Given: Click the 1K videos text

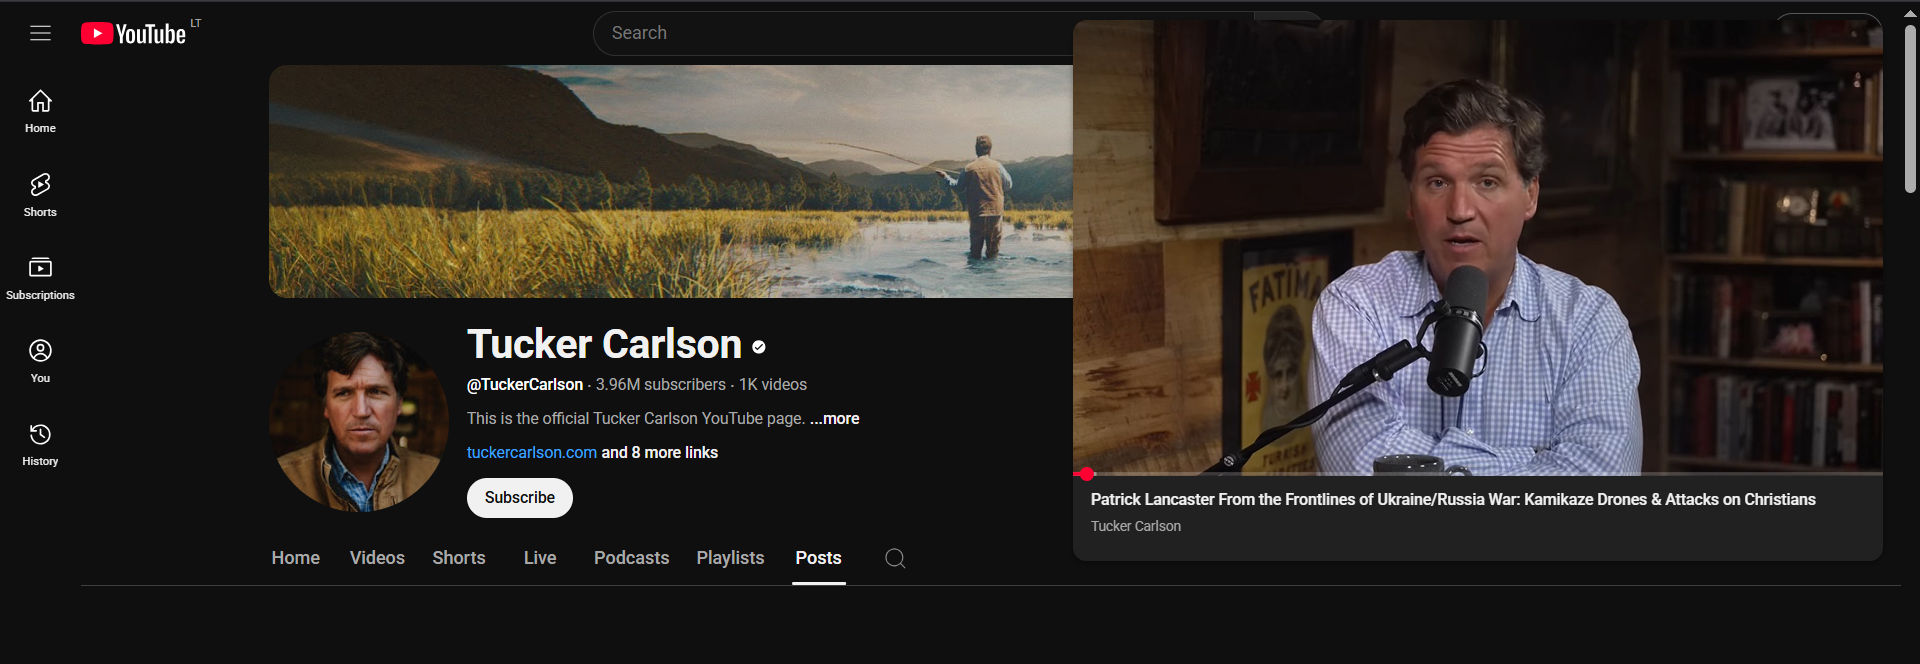Looking at the screenshot, I should coord(773,385).
